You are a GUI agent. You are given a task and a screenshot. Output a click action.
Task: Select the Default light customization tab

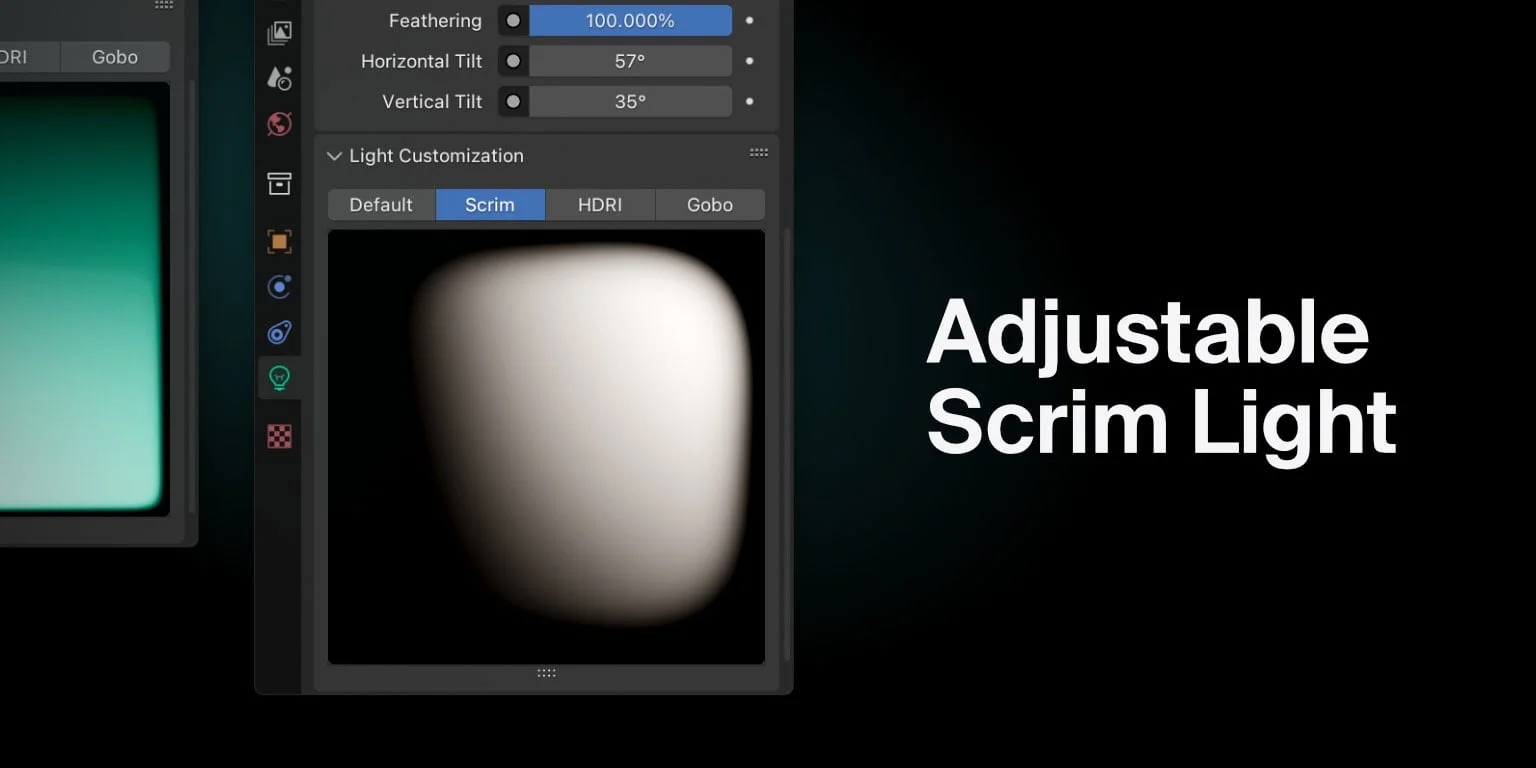pos(381,205)
